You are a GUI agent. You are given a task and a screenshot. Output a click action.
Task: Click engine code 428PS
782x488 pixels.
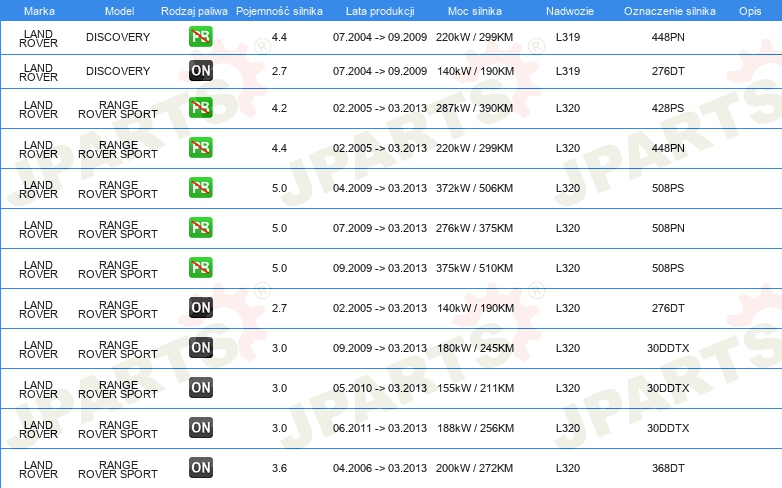click(x=668, y=108)
